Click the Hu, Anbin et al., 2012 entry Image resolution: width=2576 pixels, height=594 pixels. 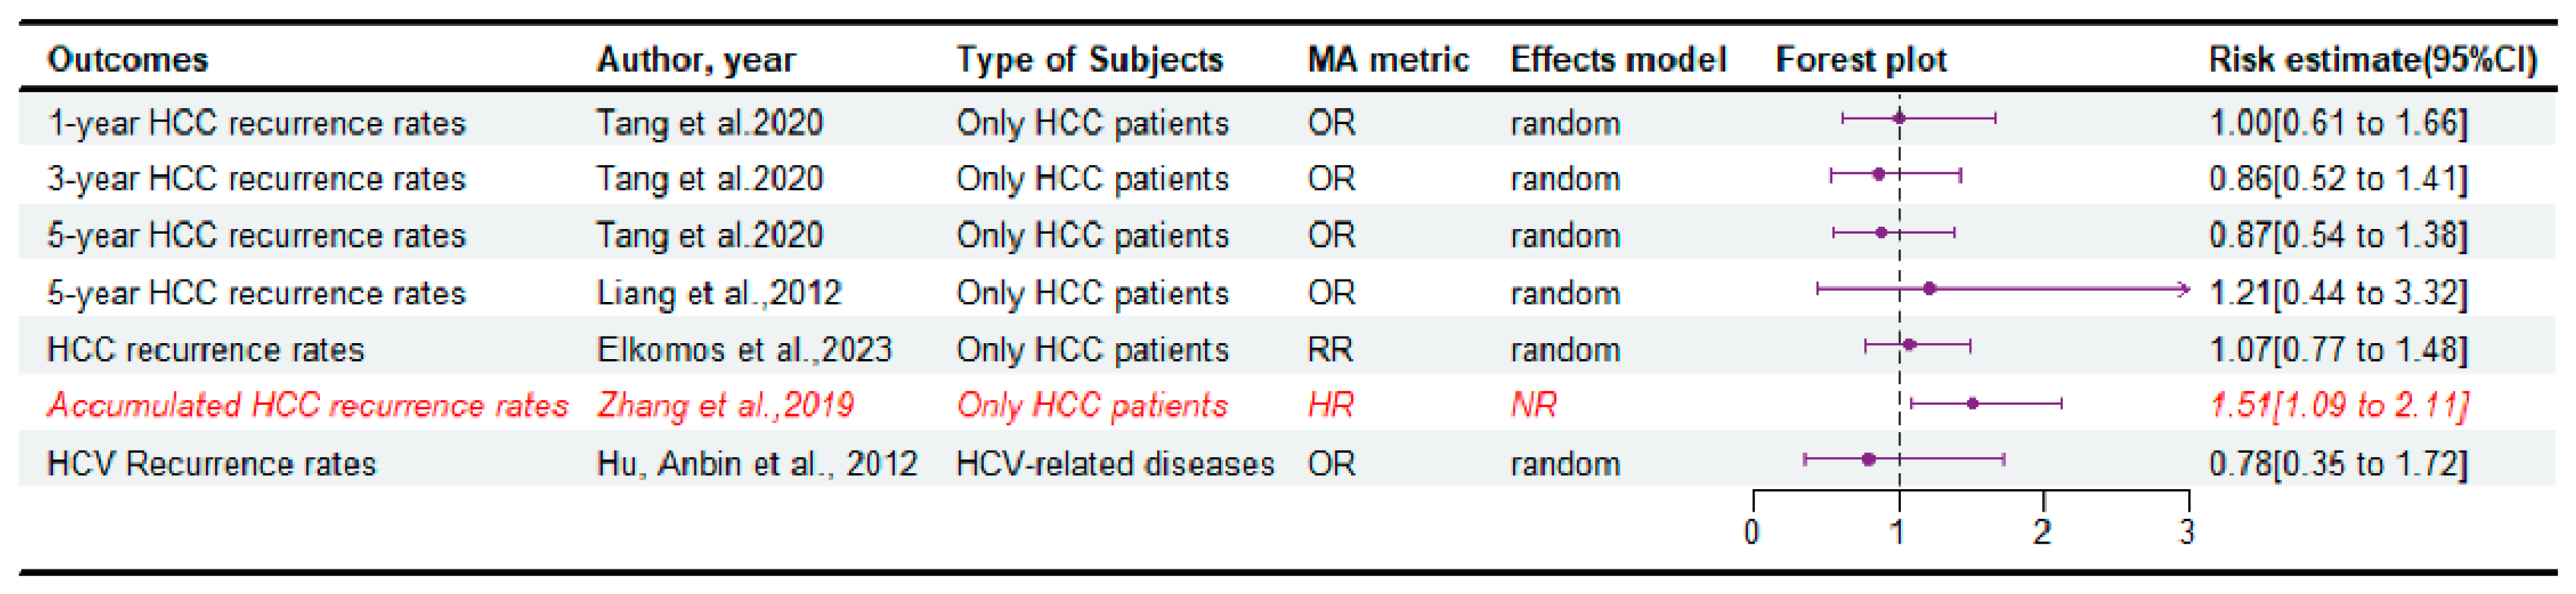click(x=756, y=463)
